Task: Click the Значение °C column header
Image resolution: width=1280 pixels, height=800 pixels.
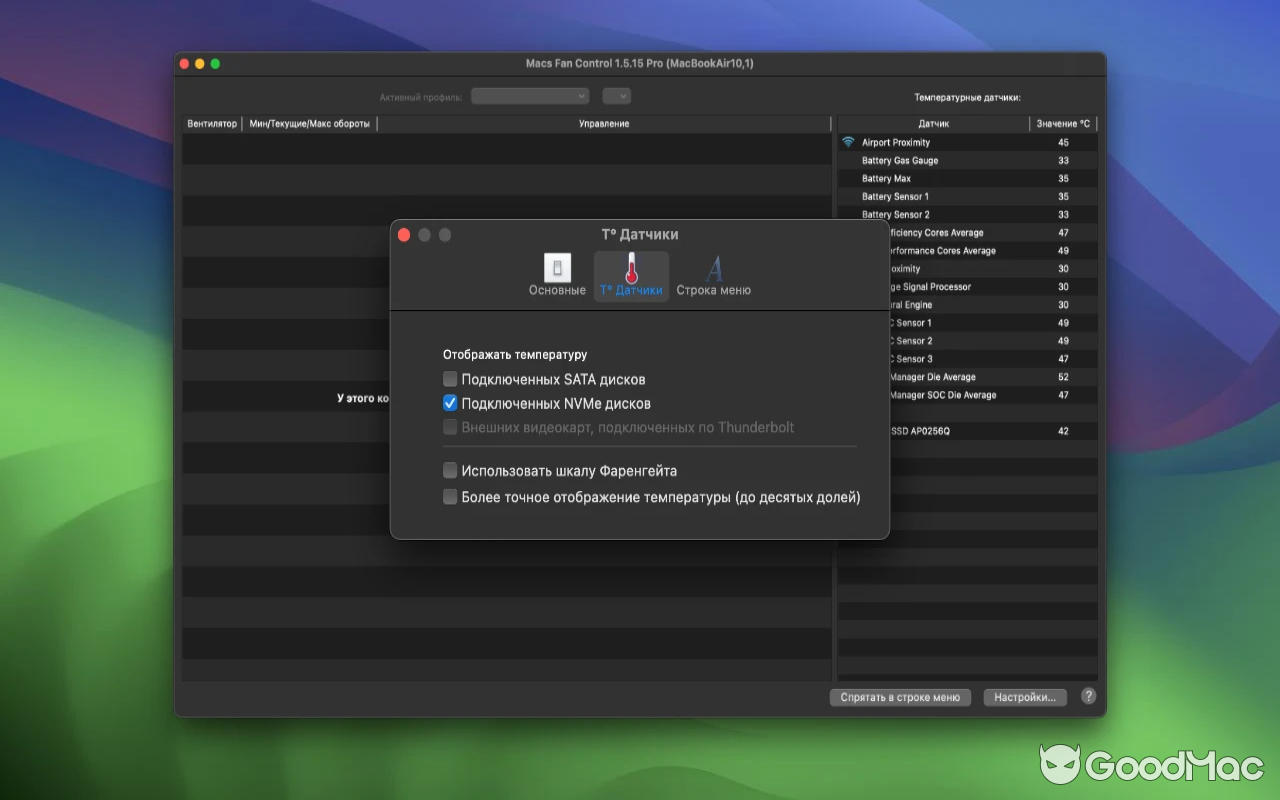Action: click(x=1063, y=123)
